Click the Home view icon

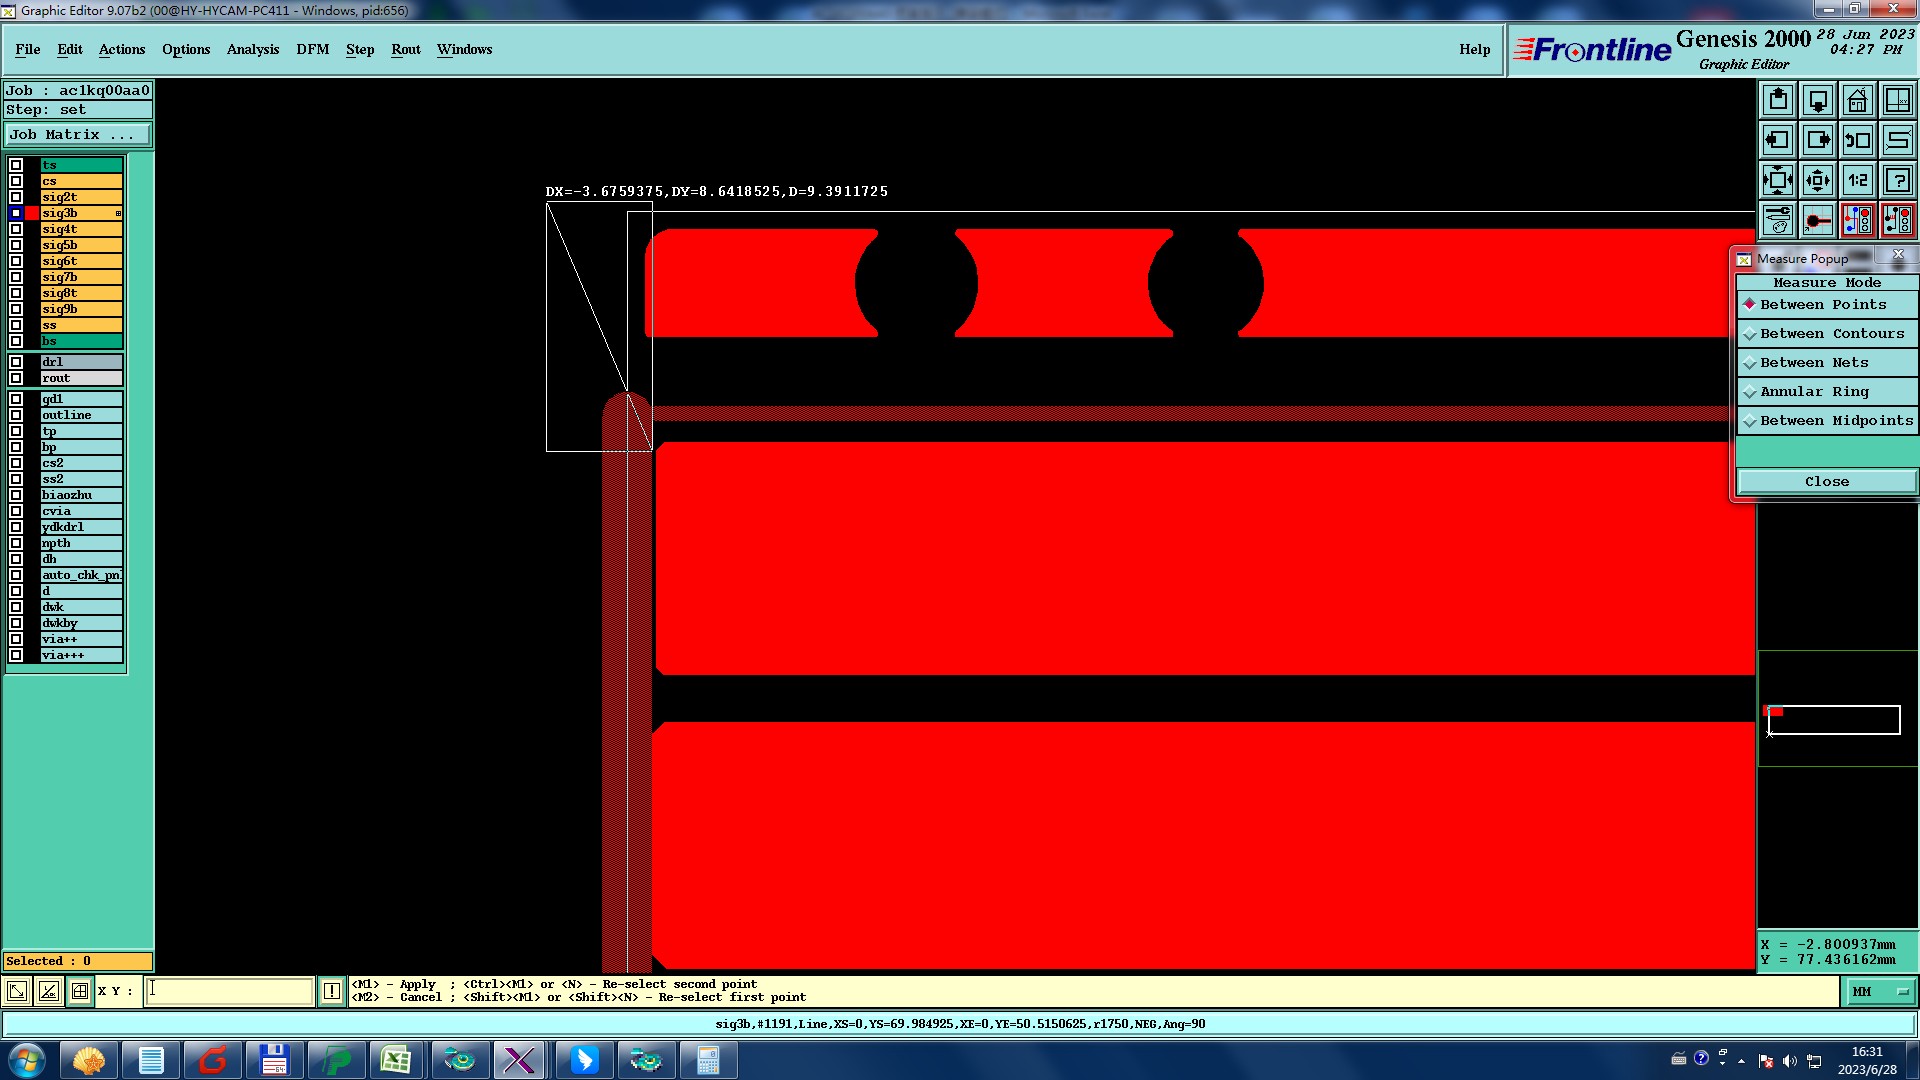point(1857,100)
